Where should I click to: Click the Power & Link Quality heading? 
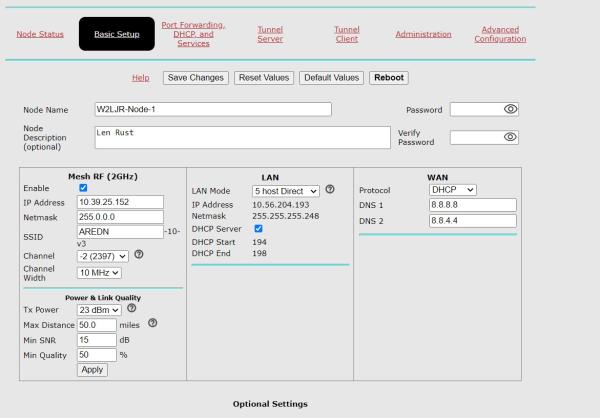pyautogui.click(x=103, y=298)
